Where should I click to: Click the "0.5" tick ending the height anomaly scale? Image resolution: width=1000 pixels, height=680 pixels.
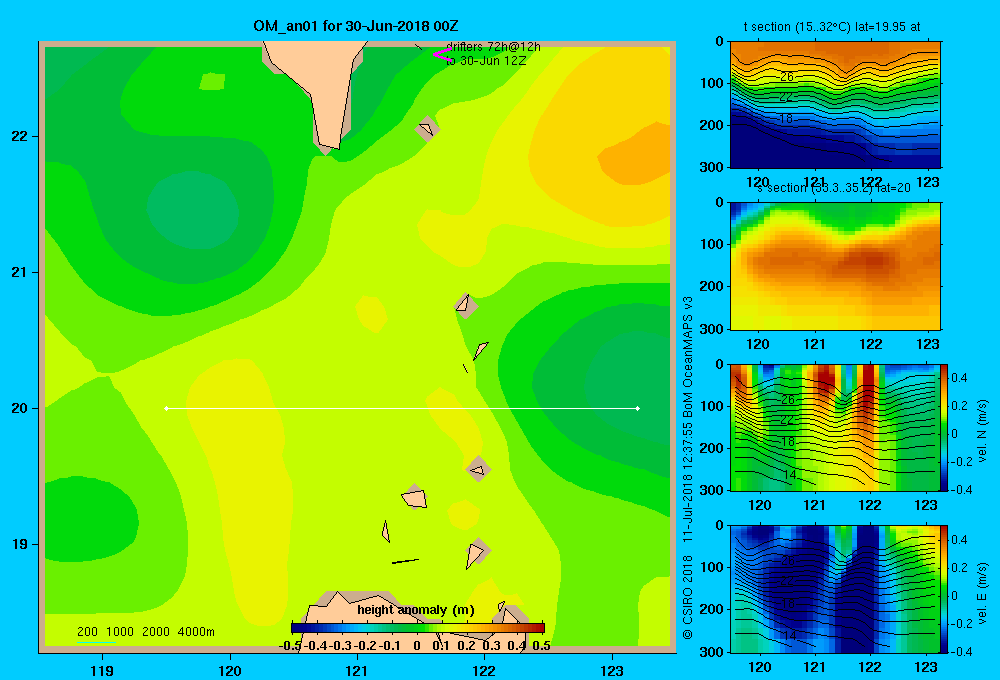tap(541, 646)
